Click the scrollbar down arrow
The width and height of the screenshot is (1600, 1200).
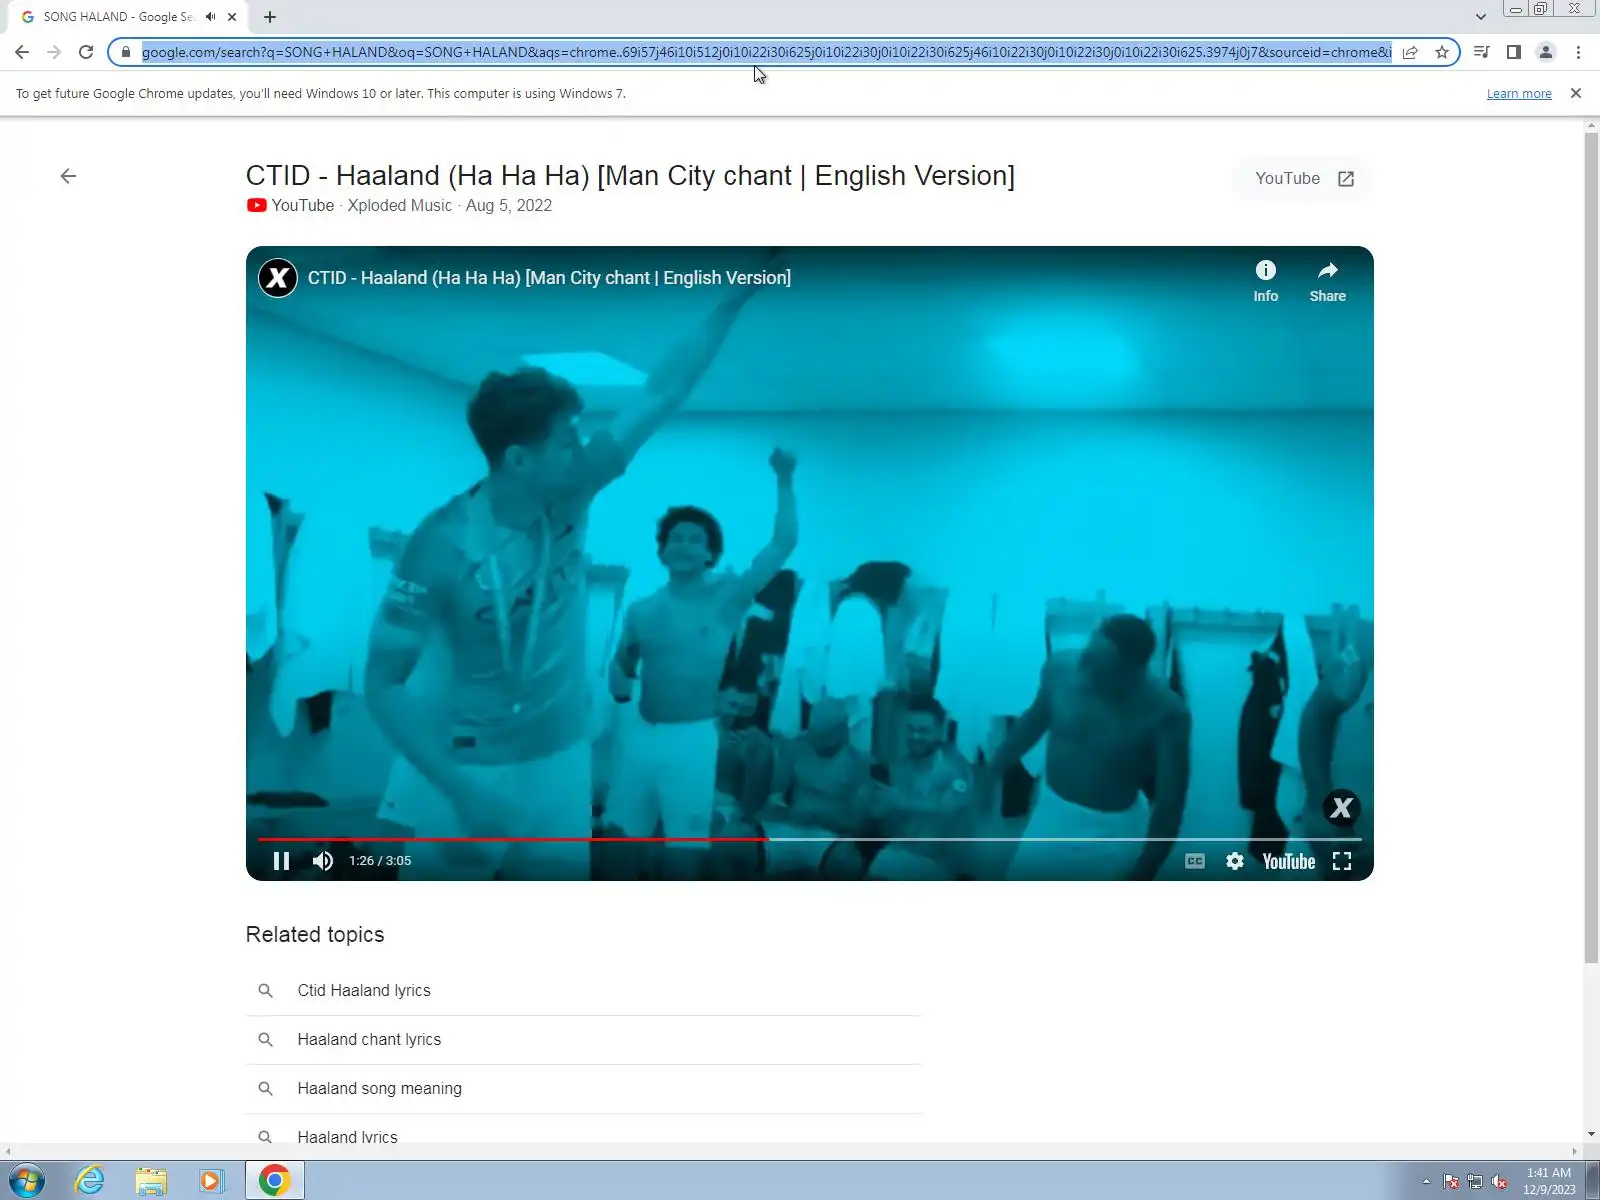(1592, 1135)
